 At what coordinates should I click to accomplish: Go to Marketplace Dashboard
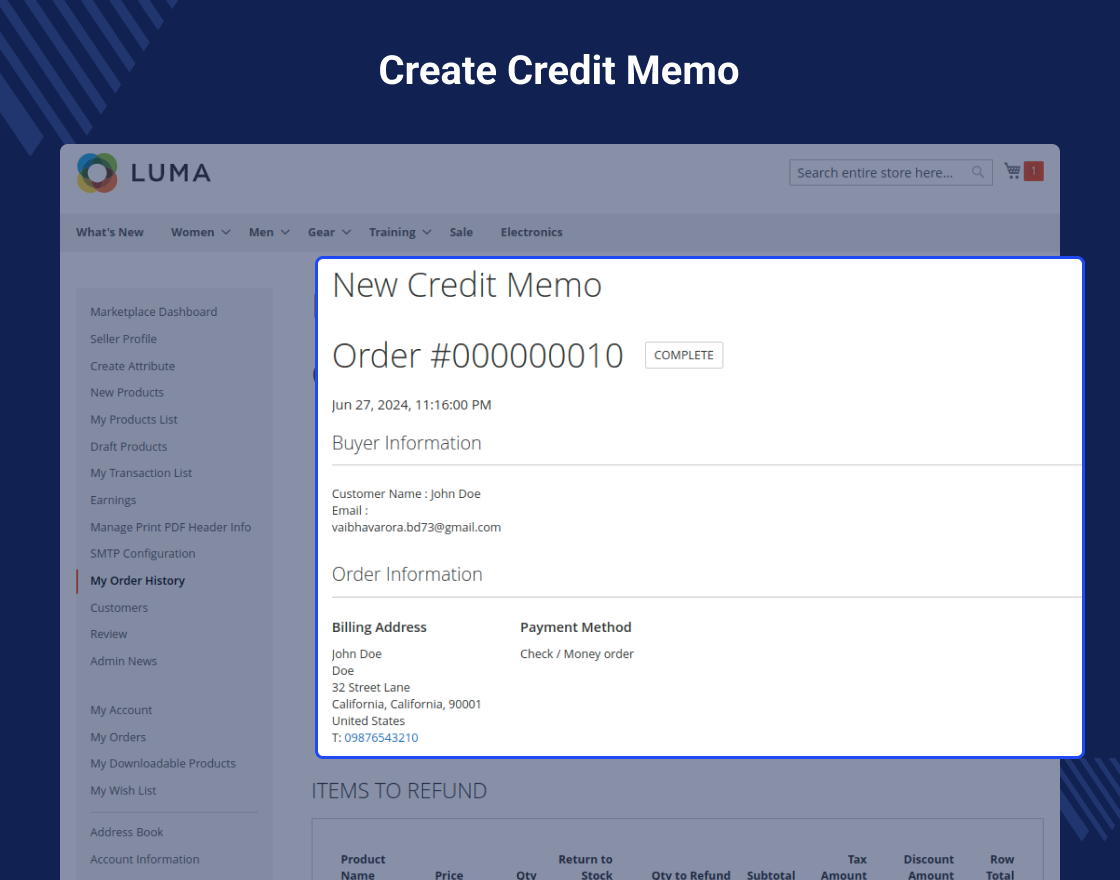click(x=154, y=312)
